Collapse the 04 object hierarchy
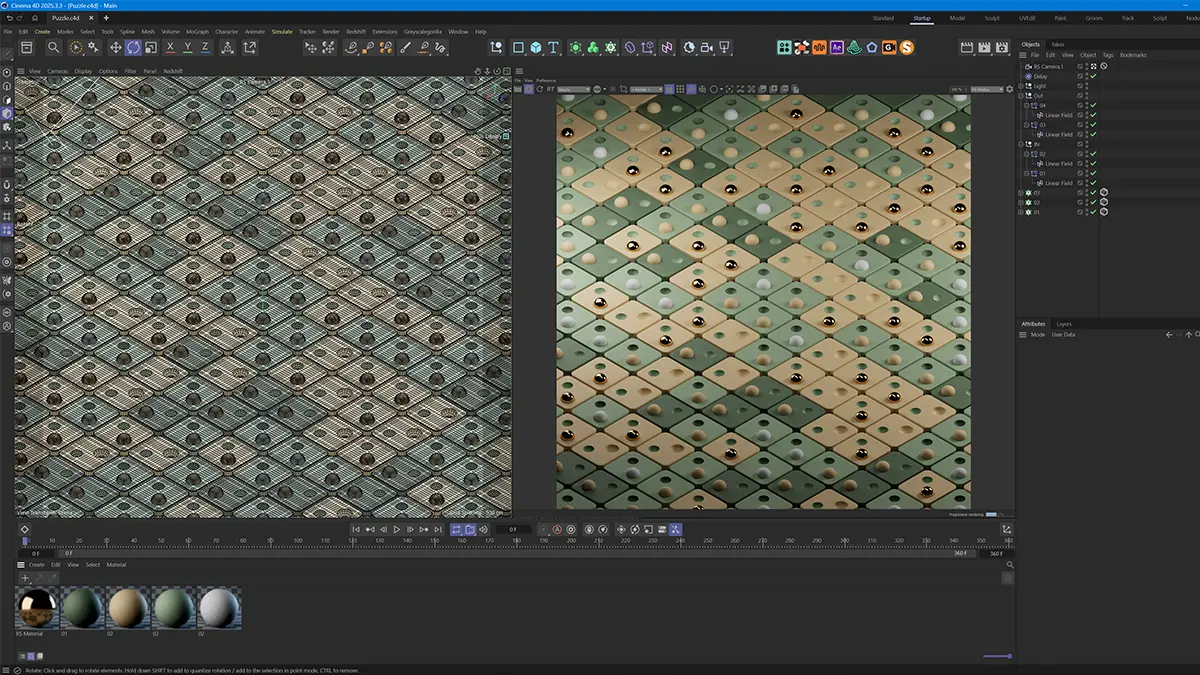1200x675 pixels. (1026, 105)
